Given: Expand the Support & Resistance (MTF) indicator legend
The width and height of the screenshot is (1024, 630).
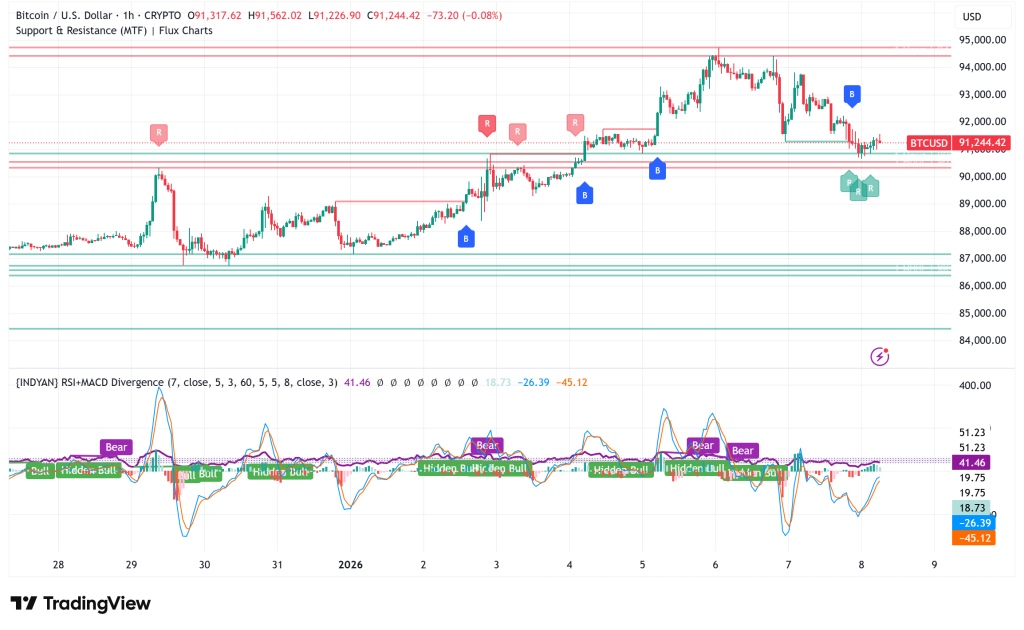Looking at the screenshot, I should pyautogui.click(x=70, y=31).
